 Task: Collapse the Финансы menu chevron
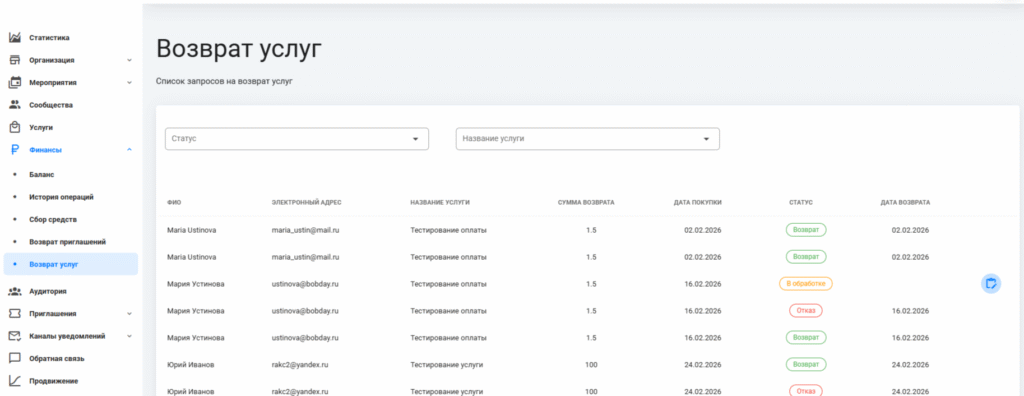[129, 150]
